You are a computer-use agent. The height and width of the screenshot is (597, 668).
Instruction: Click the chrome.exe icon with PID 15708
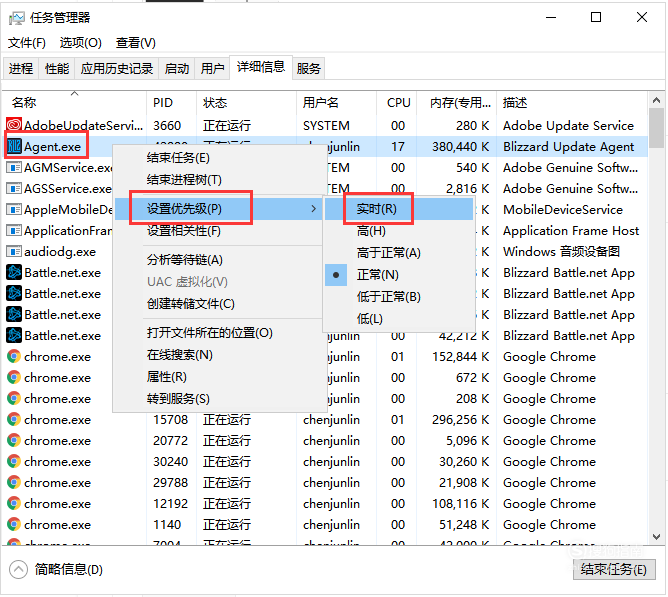click(x=14, y=419)
